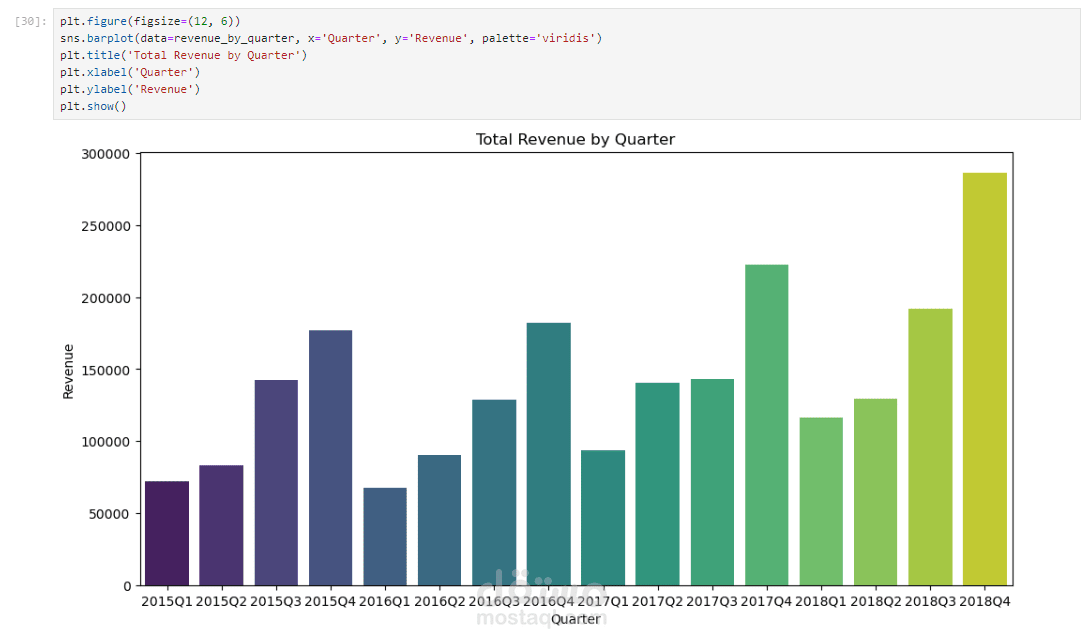The image size is (1085, 642).
Task: Click the 2015Q4 bar
Action: pyautogui.click(x=330, y=457)
